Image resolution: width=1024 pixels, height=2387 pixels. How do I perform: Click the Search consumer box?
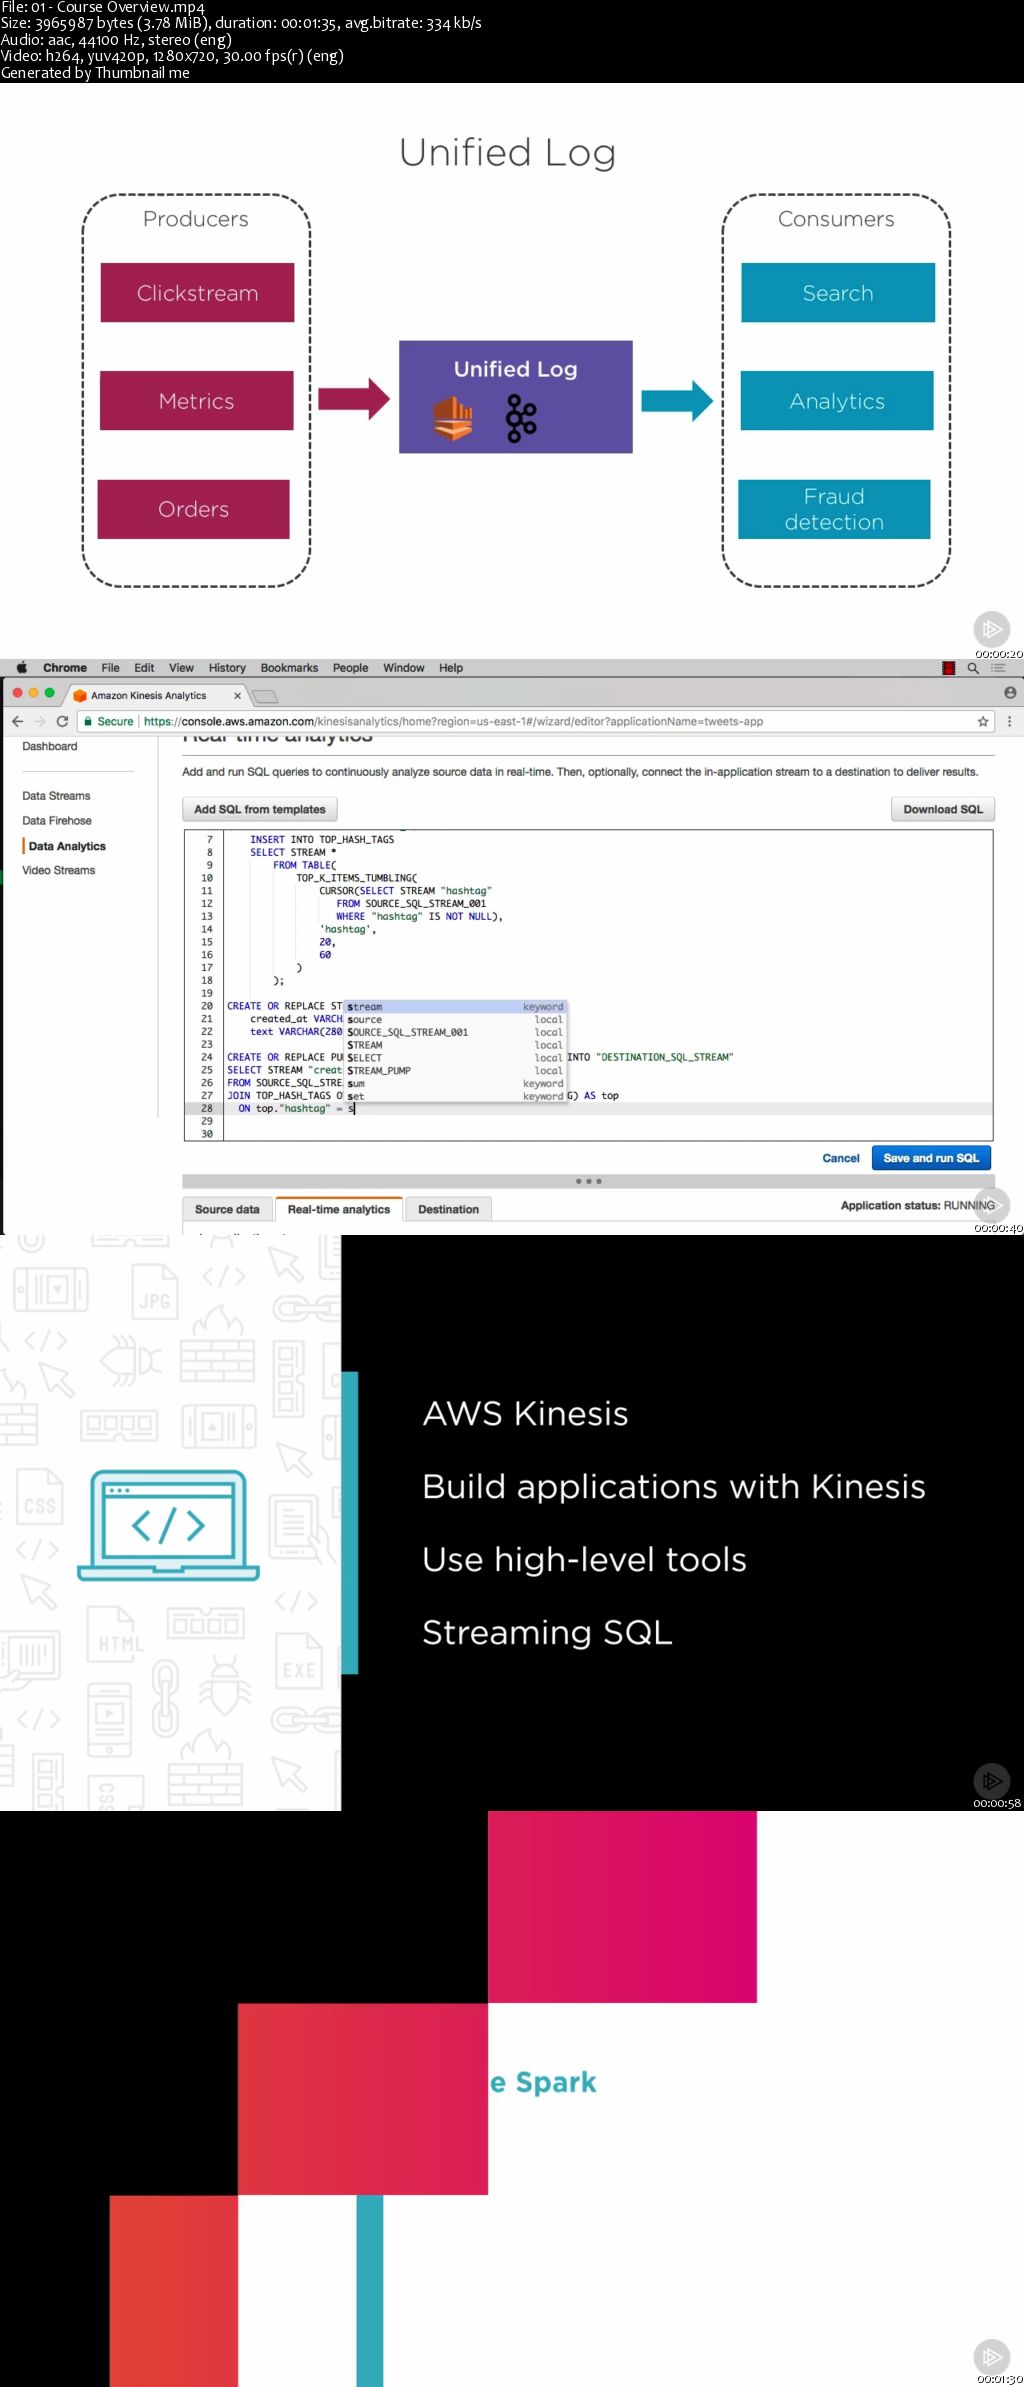click(x=838, y=293)
